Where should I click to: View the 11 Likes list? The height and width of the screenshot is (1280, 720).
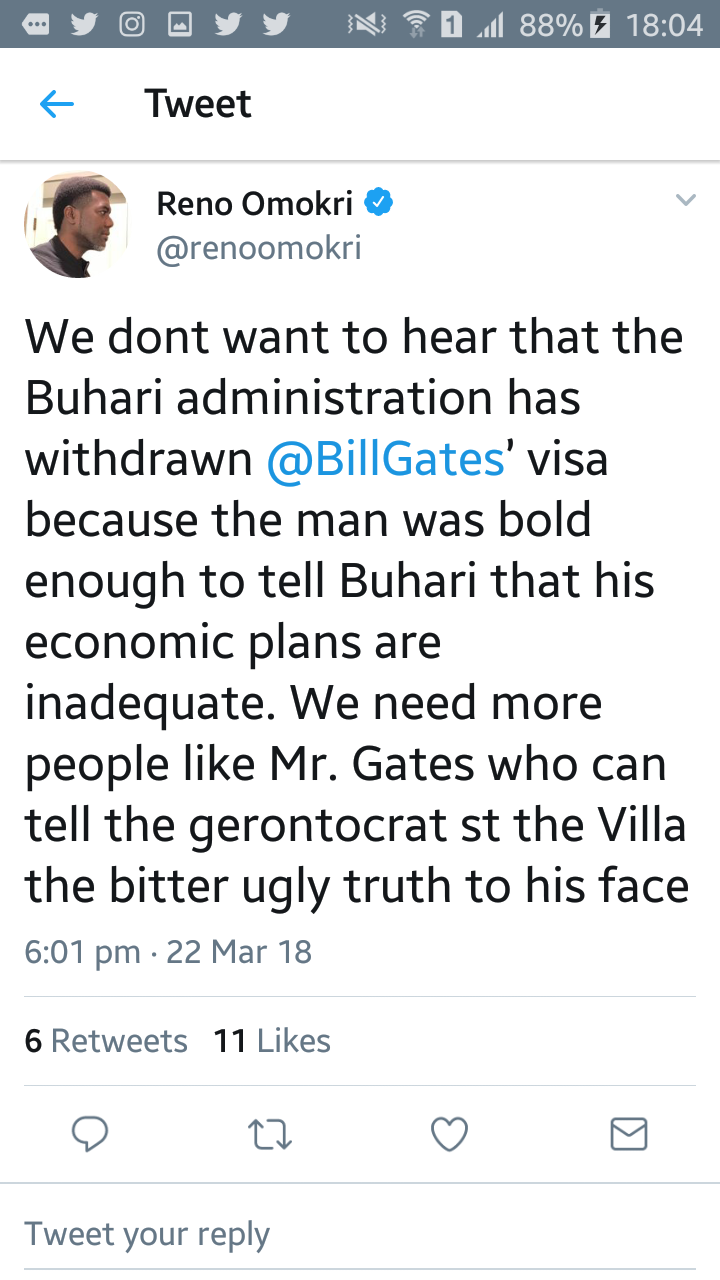pyautogui.click(x=272, y=1041)
